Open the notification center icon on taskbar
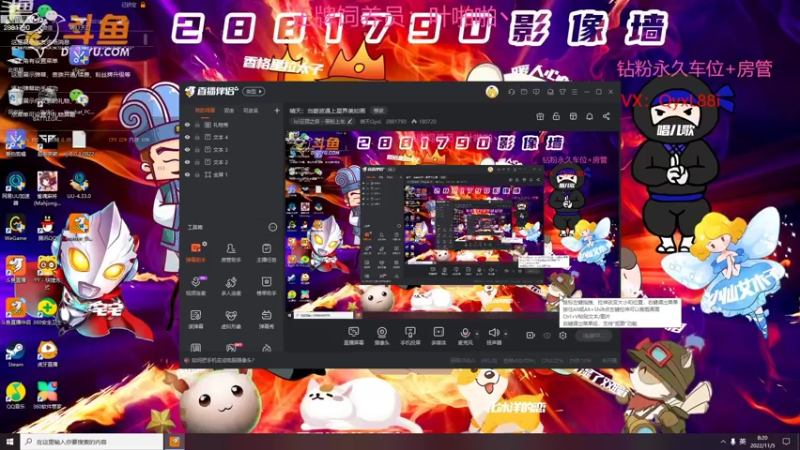The width and height of the screenshot is (800, 450). [786, 441]
